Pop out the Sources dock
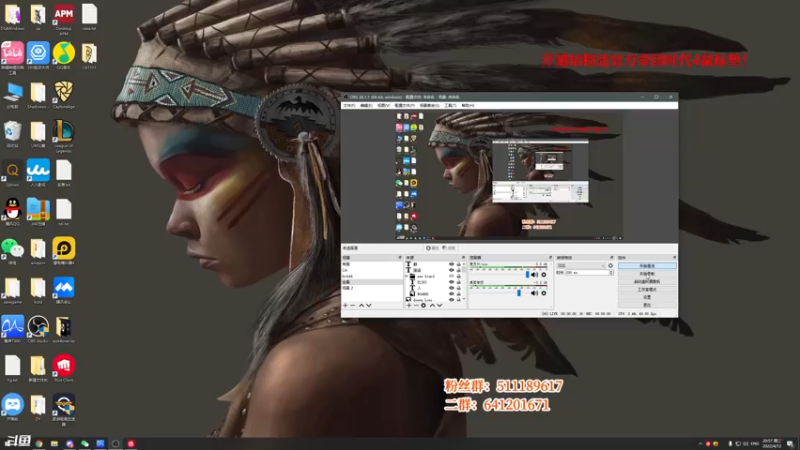Viewport: 800px width, 450px height. click(x=463, y=257)
